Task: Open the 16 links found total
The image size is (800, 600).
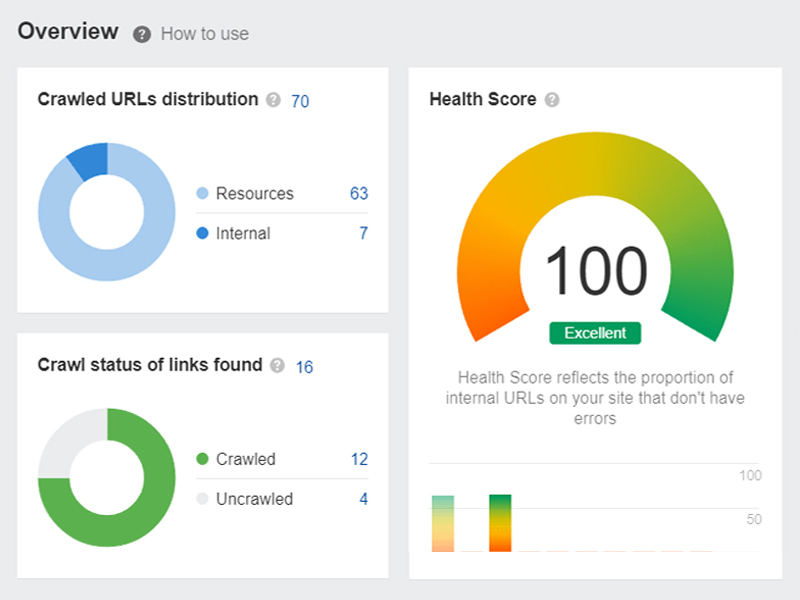Action: pyautogui.click(x=304, y=367)
